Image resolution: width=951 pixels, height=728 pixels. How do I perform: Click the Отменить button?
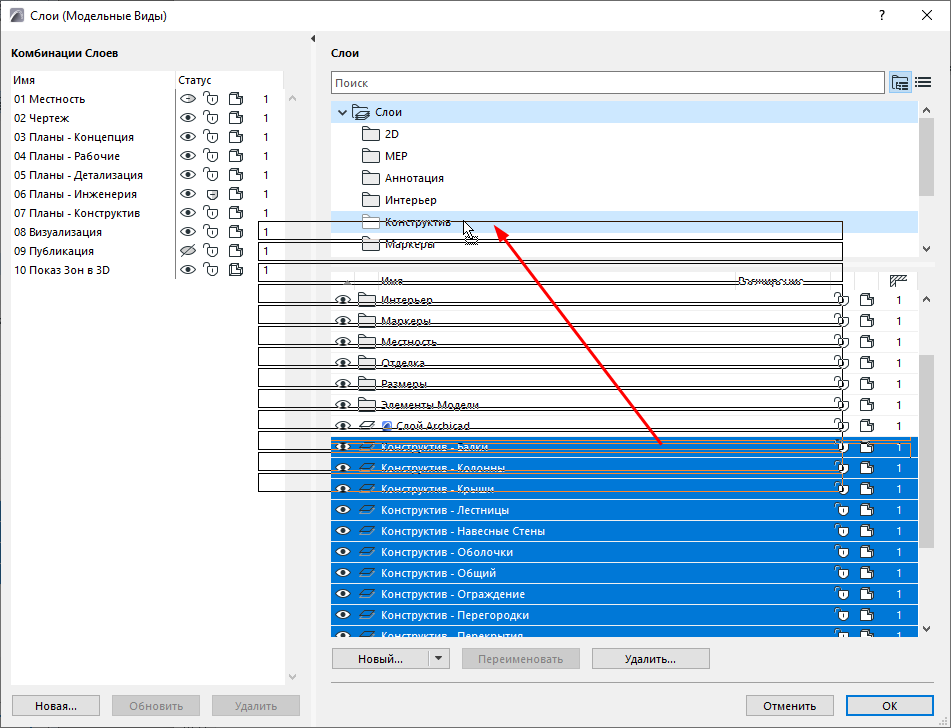click(790, 706)
